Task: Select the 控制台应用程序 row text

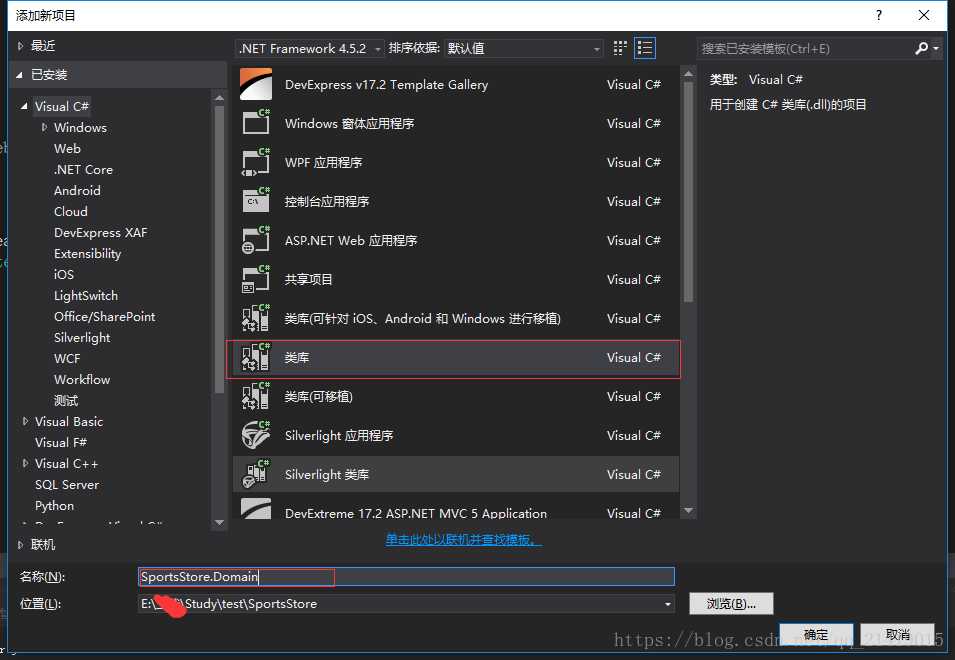Action: pos(326,202)
